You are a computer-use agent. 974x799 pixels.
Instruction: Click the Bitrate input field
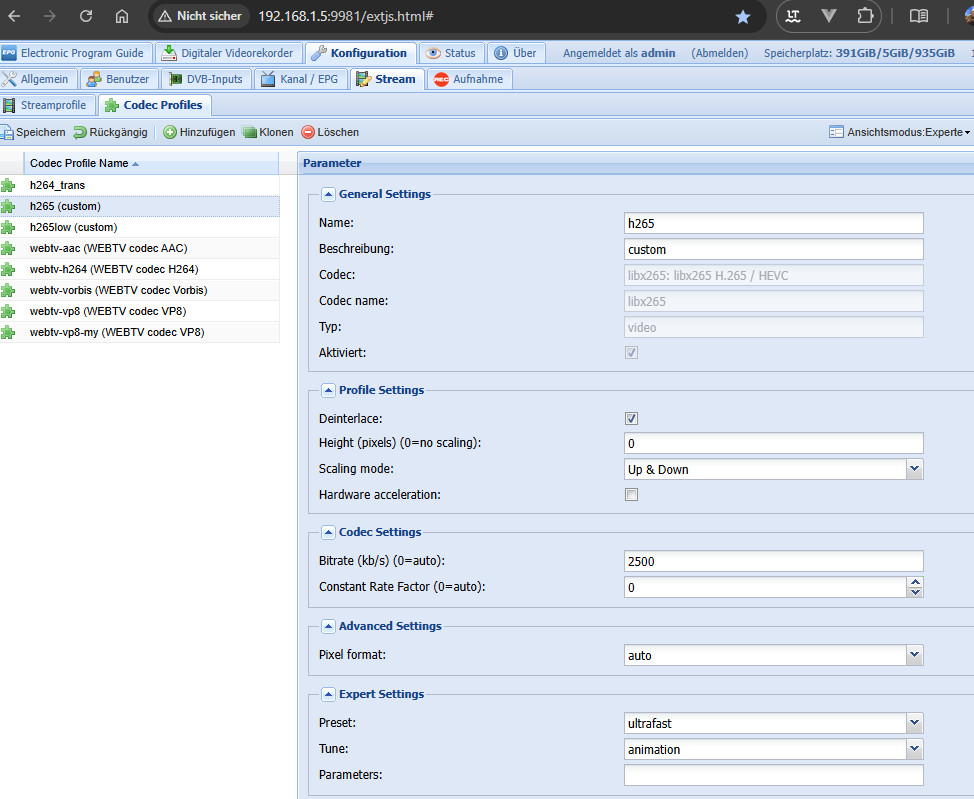(x=772, y=561)
